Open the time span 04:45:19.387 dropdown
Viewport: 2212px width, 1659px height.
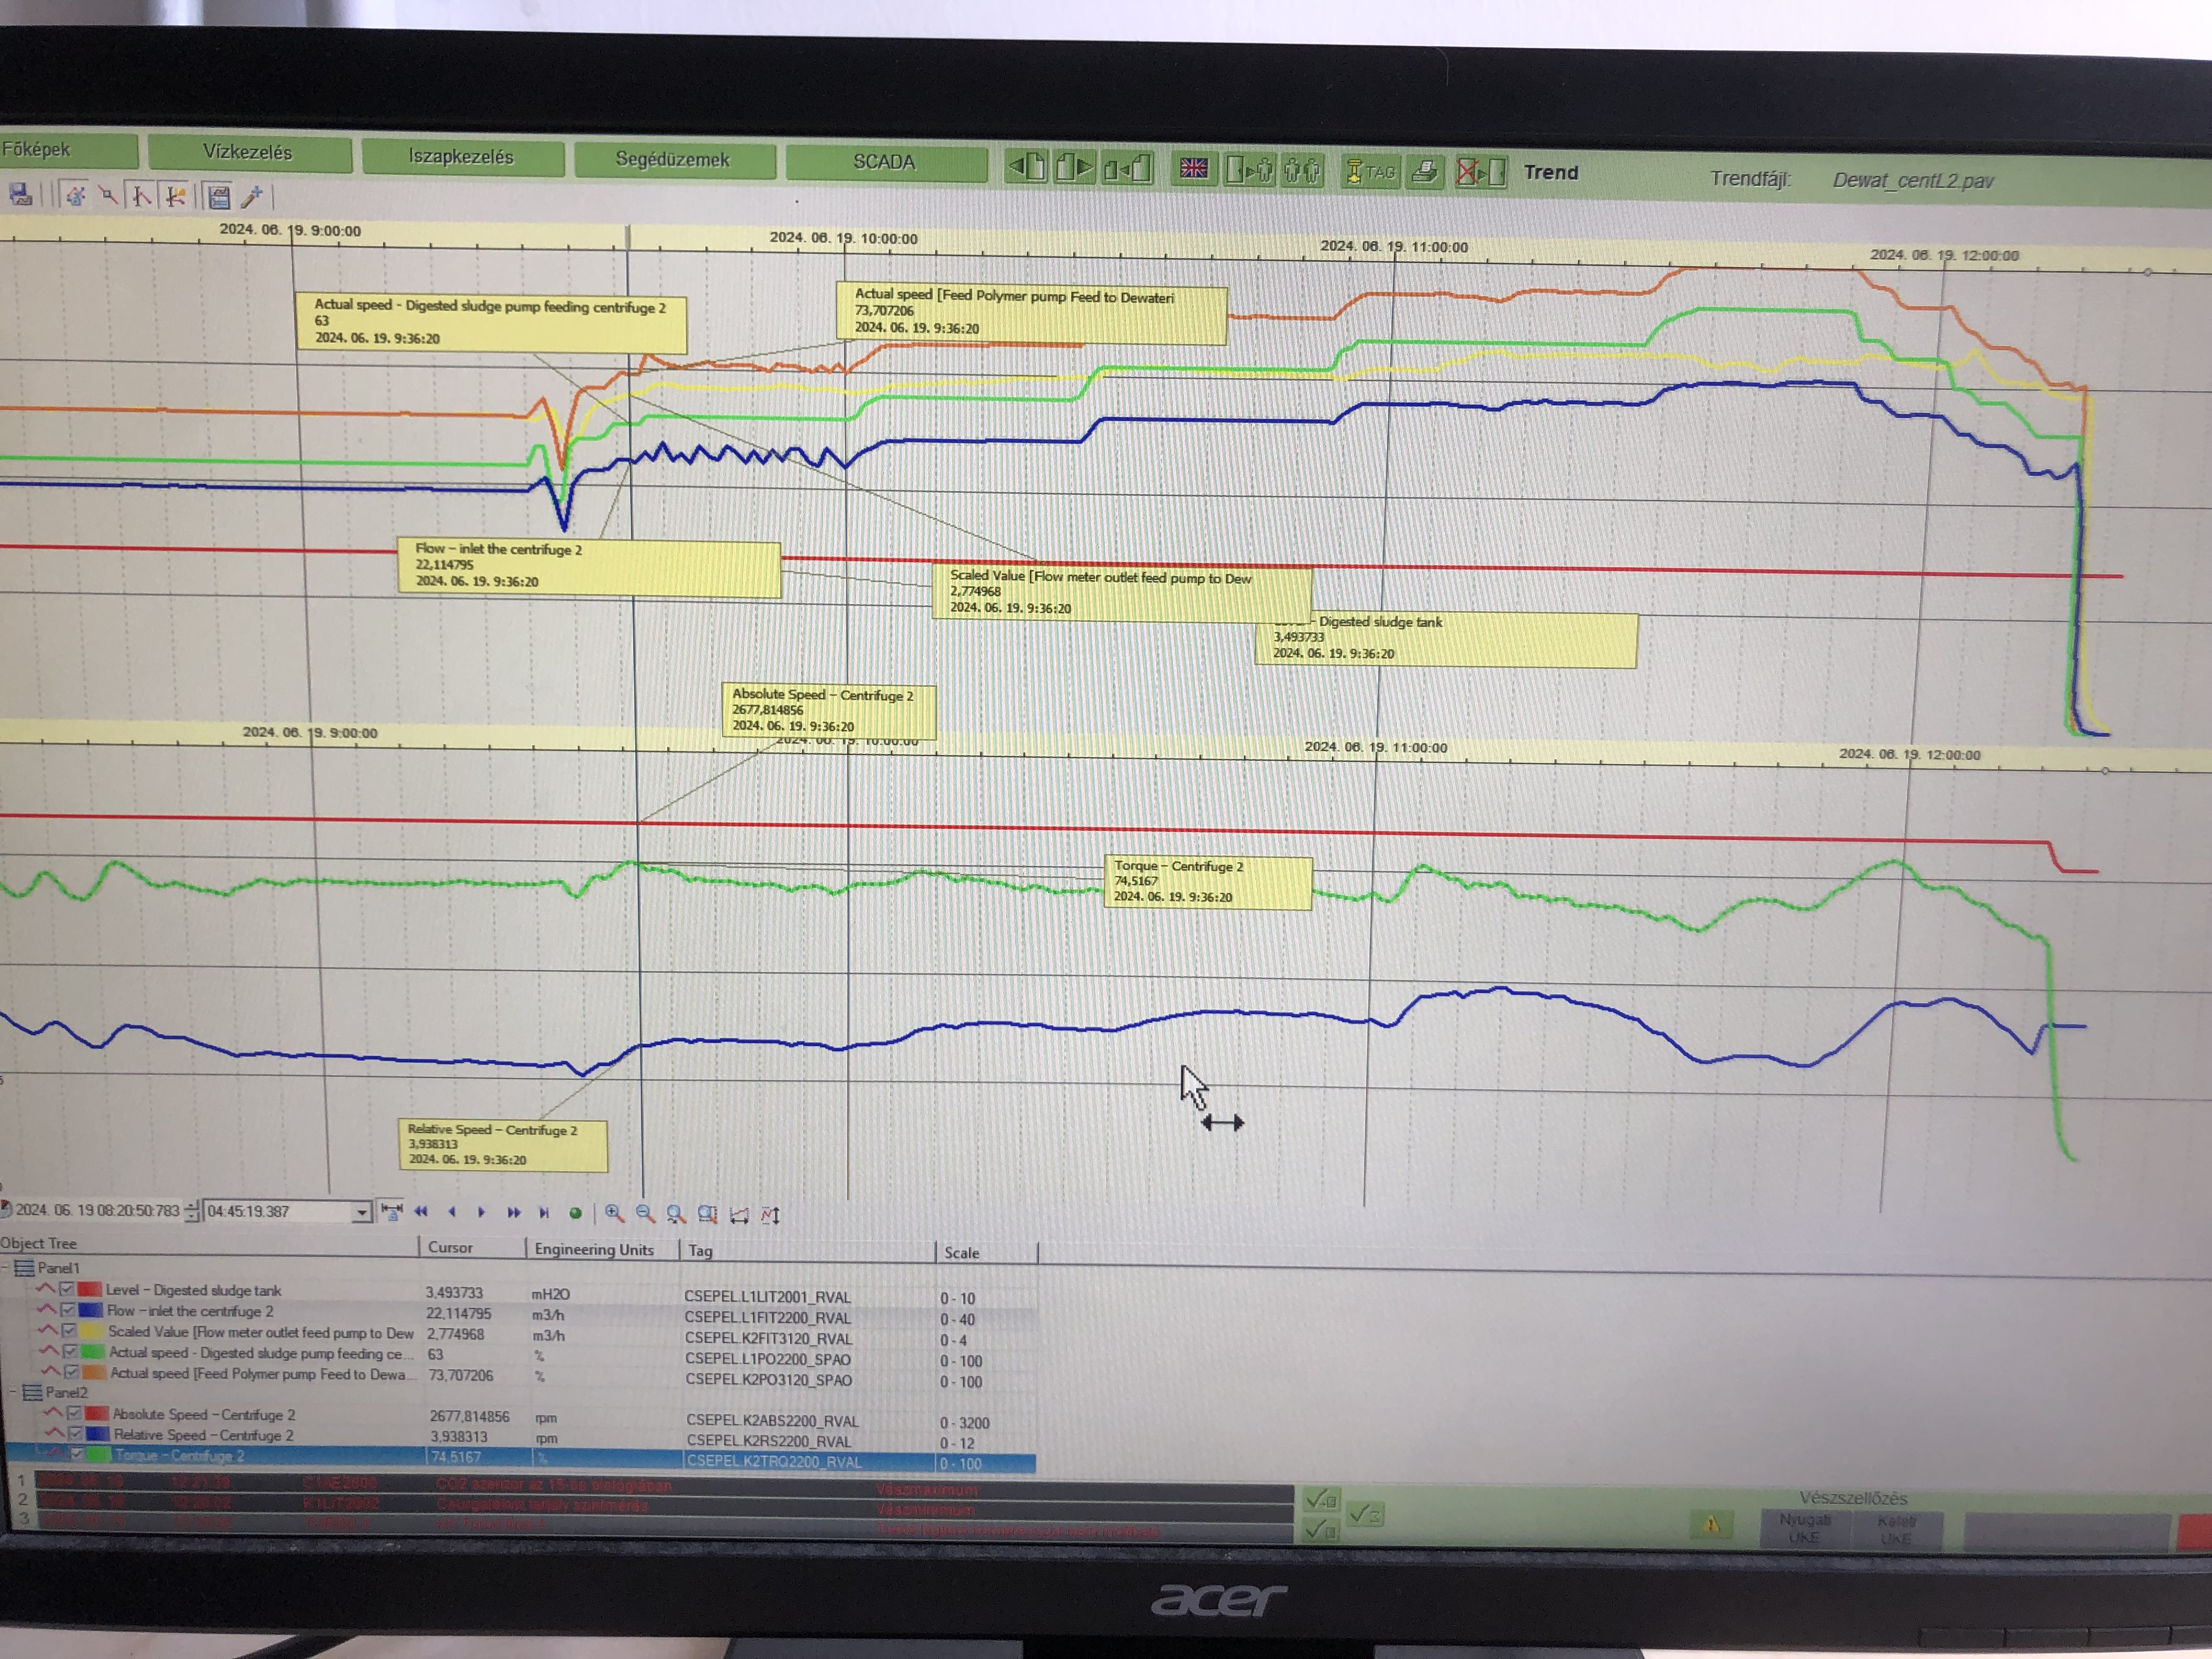[361, 1212]
